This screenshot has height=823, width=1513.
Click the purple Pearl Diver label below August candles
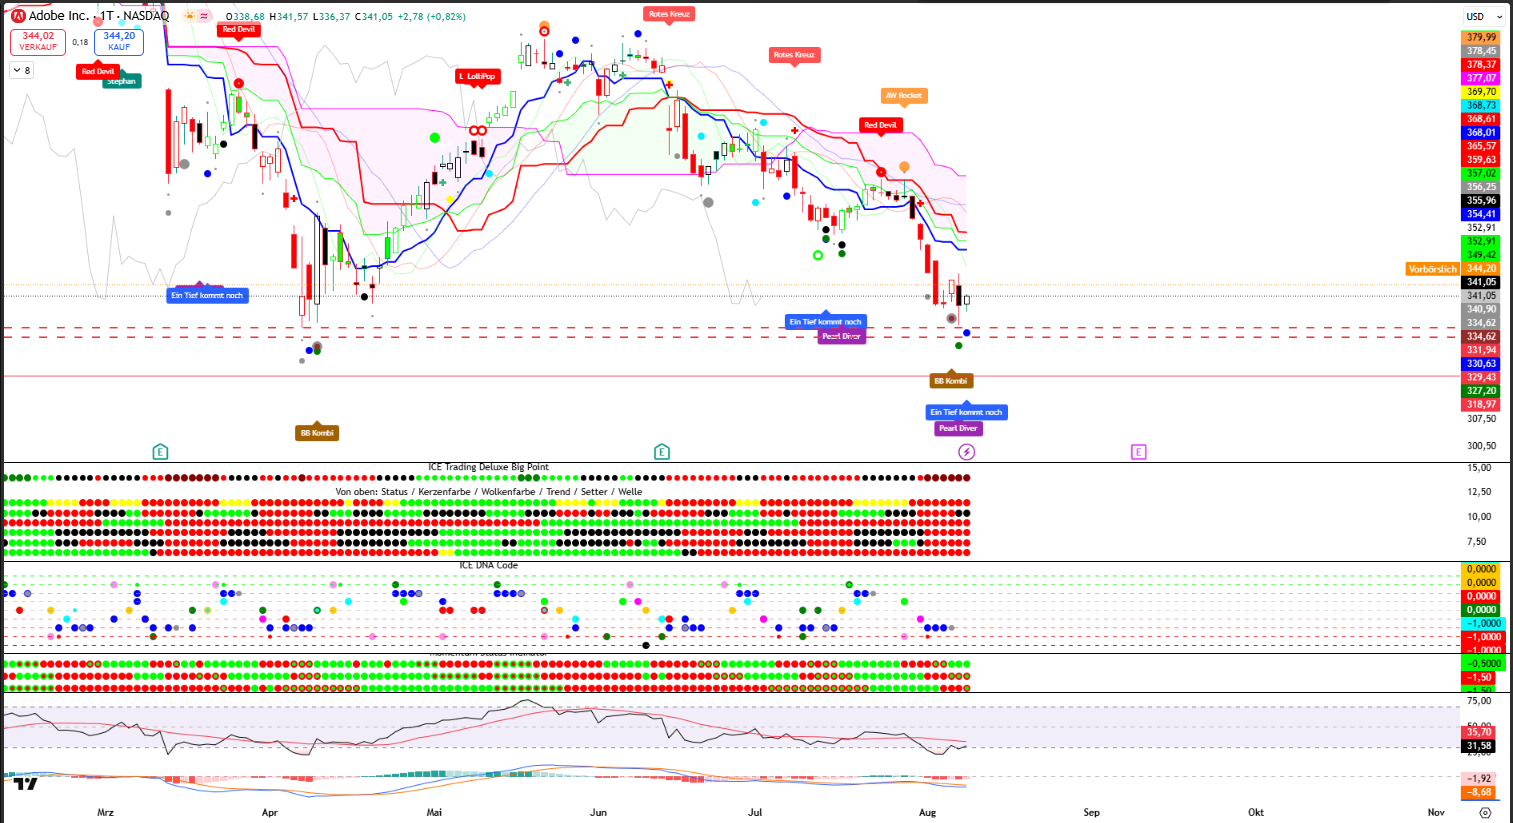[x=957, y=428]
